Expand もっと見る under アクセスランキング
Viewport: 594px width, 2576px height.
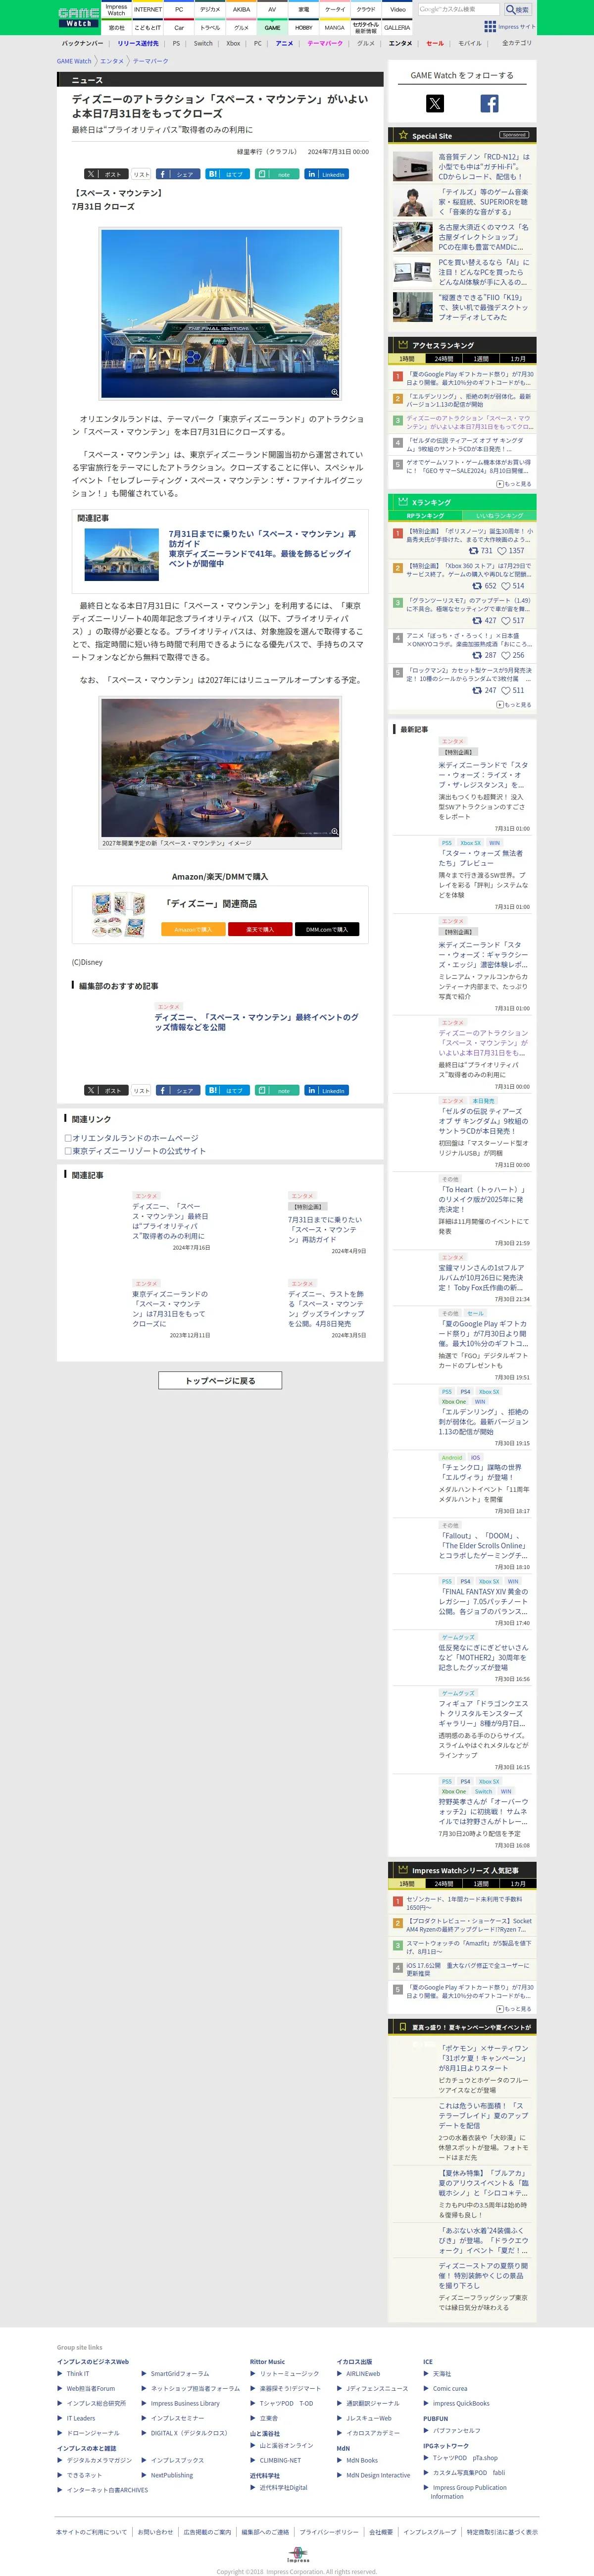tap(514, 484)
